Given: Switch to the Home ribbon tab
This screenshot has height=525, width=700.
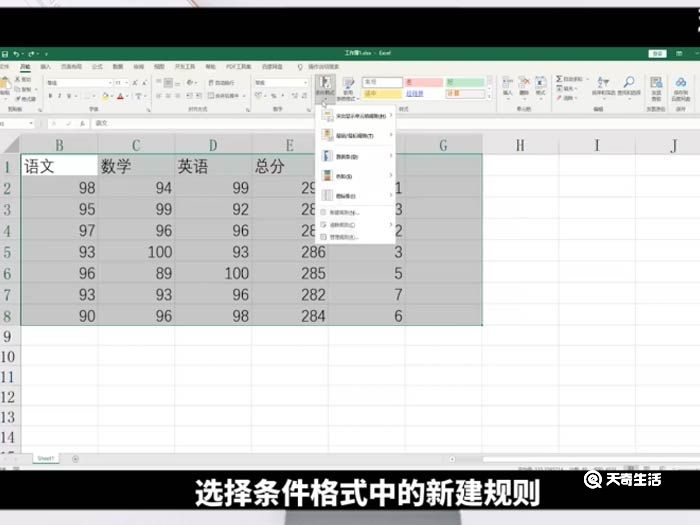Looking at the screenshot, I should (x=25, y=67).
